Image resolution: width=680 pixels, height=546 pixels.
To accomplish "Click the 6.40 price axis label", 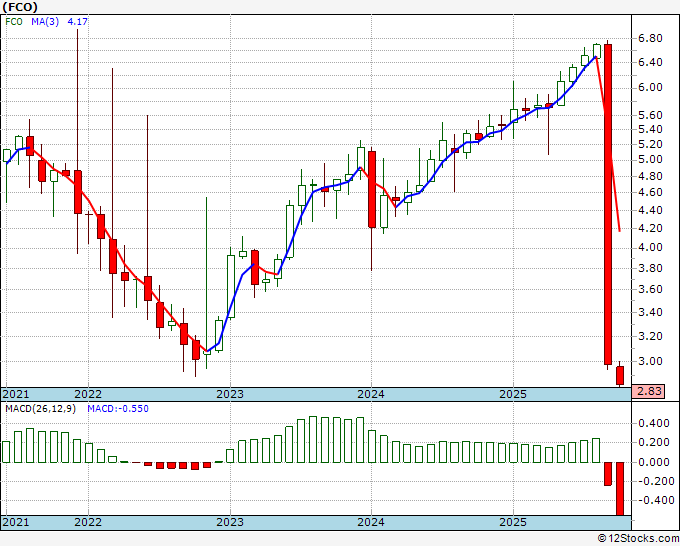I will (650, 62).
